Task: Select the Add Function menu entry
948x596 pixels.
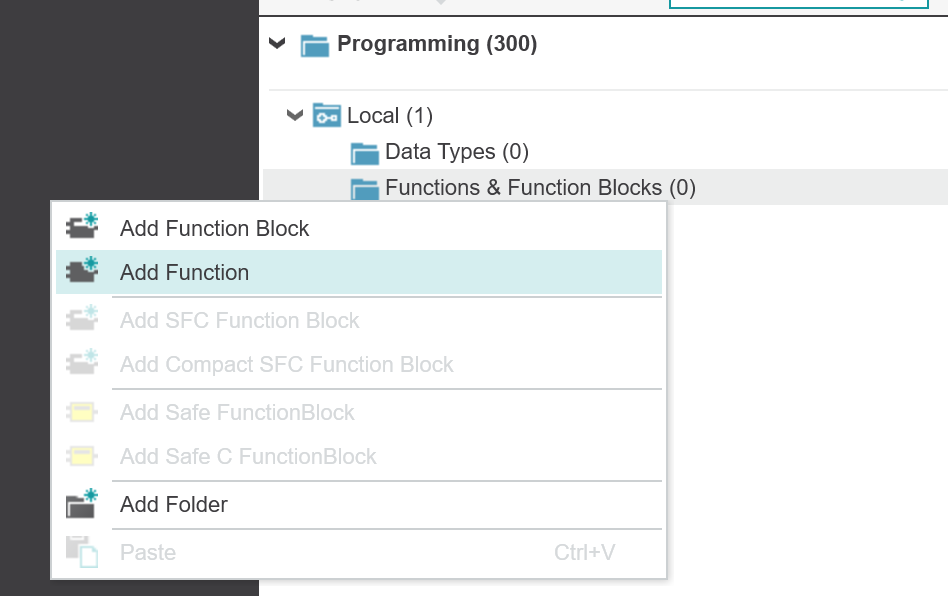Action: point(359,273)
